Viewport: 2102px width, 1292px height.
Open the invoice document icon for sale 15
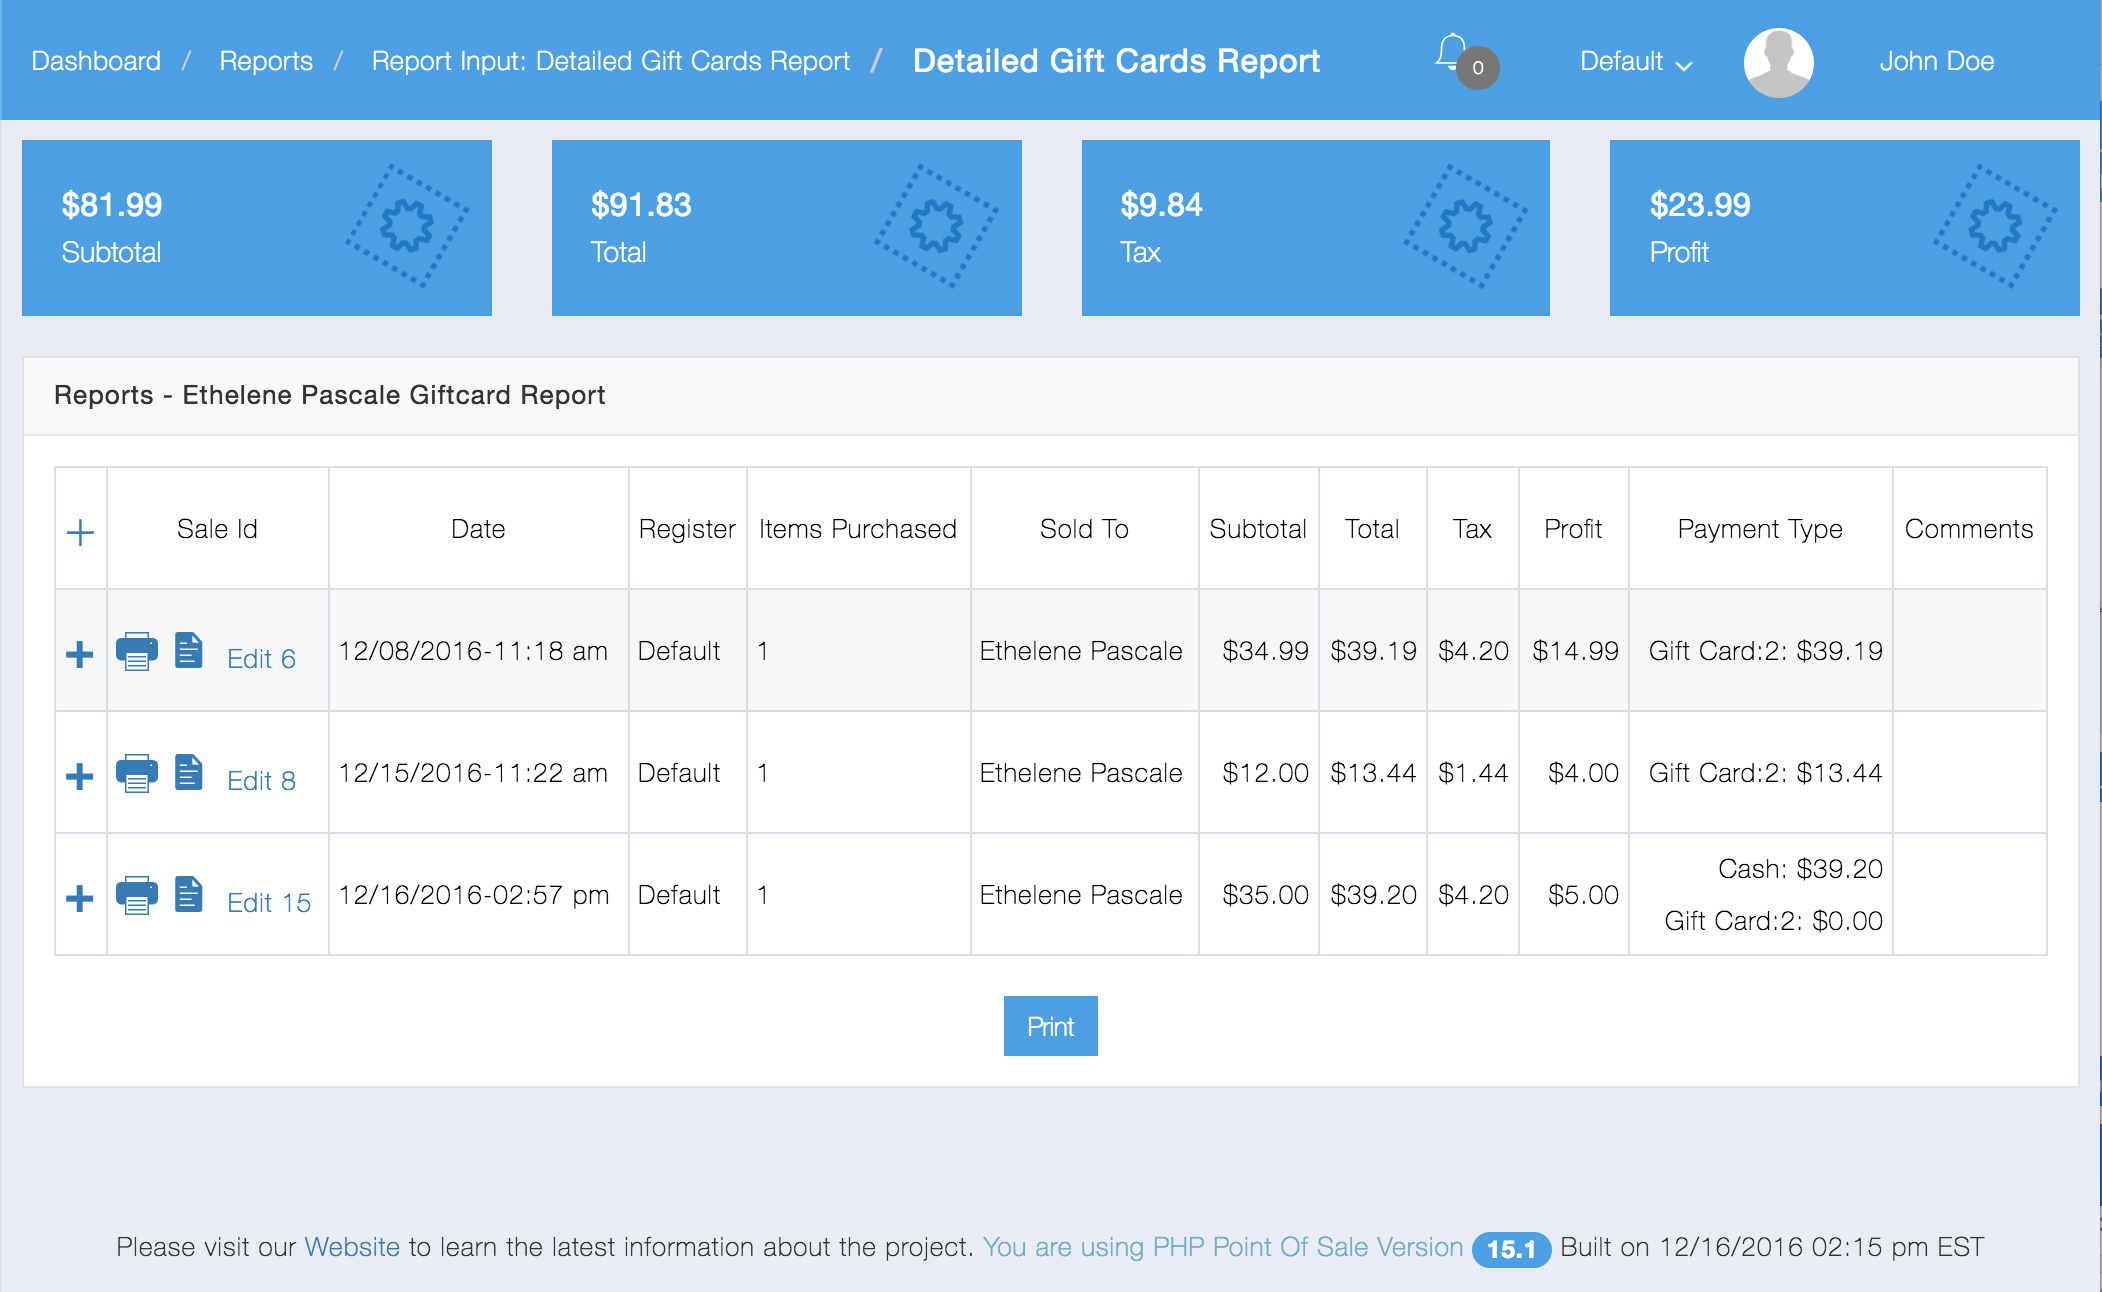click(189, 895)
